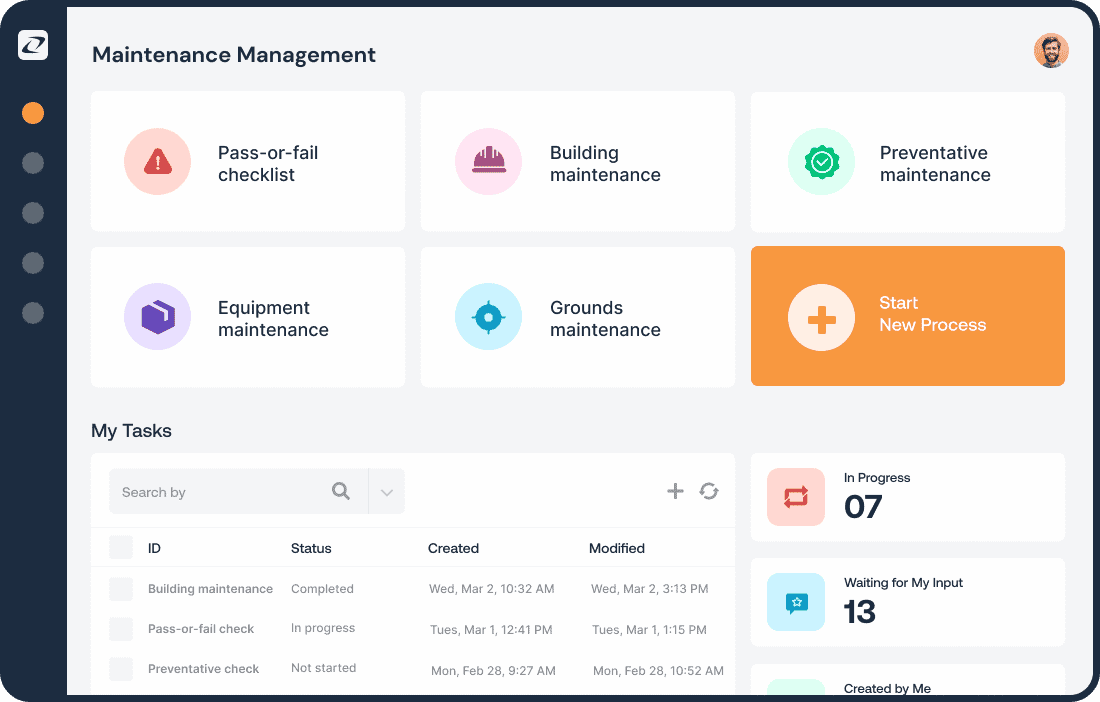This screenshot has height=702, width=1100.
Task: Check the Pass-or-fail check row checkbox
Action: coord(121,629)
